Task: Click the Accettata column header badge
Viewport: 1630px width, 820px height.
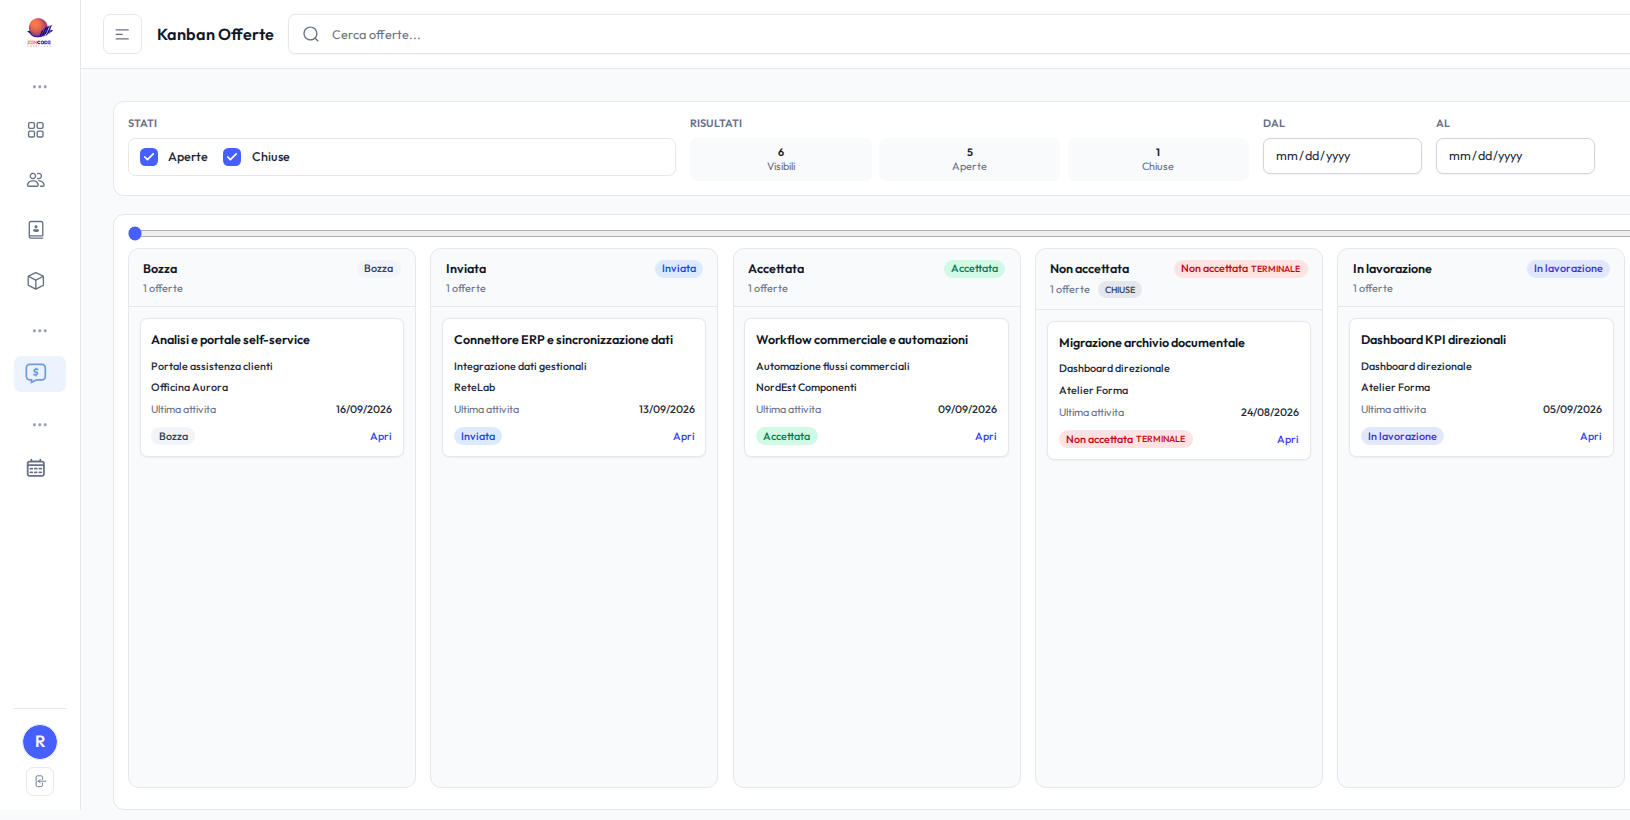Action: point(974,269)
